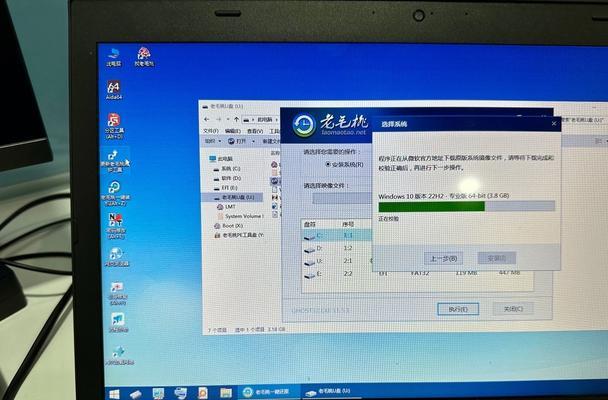
Task: Open the 分区工具 desktop shortcut
Action: click(114, 126)
